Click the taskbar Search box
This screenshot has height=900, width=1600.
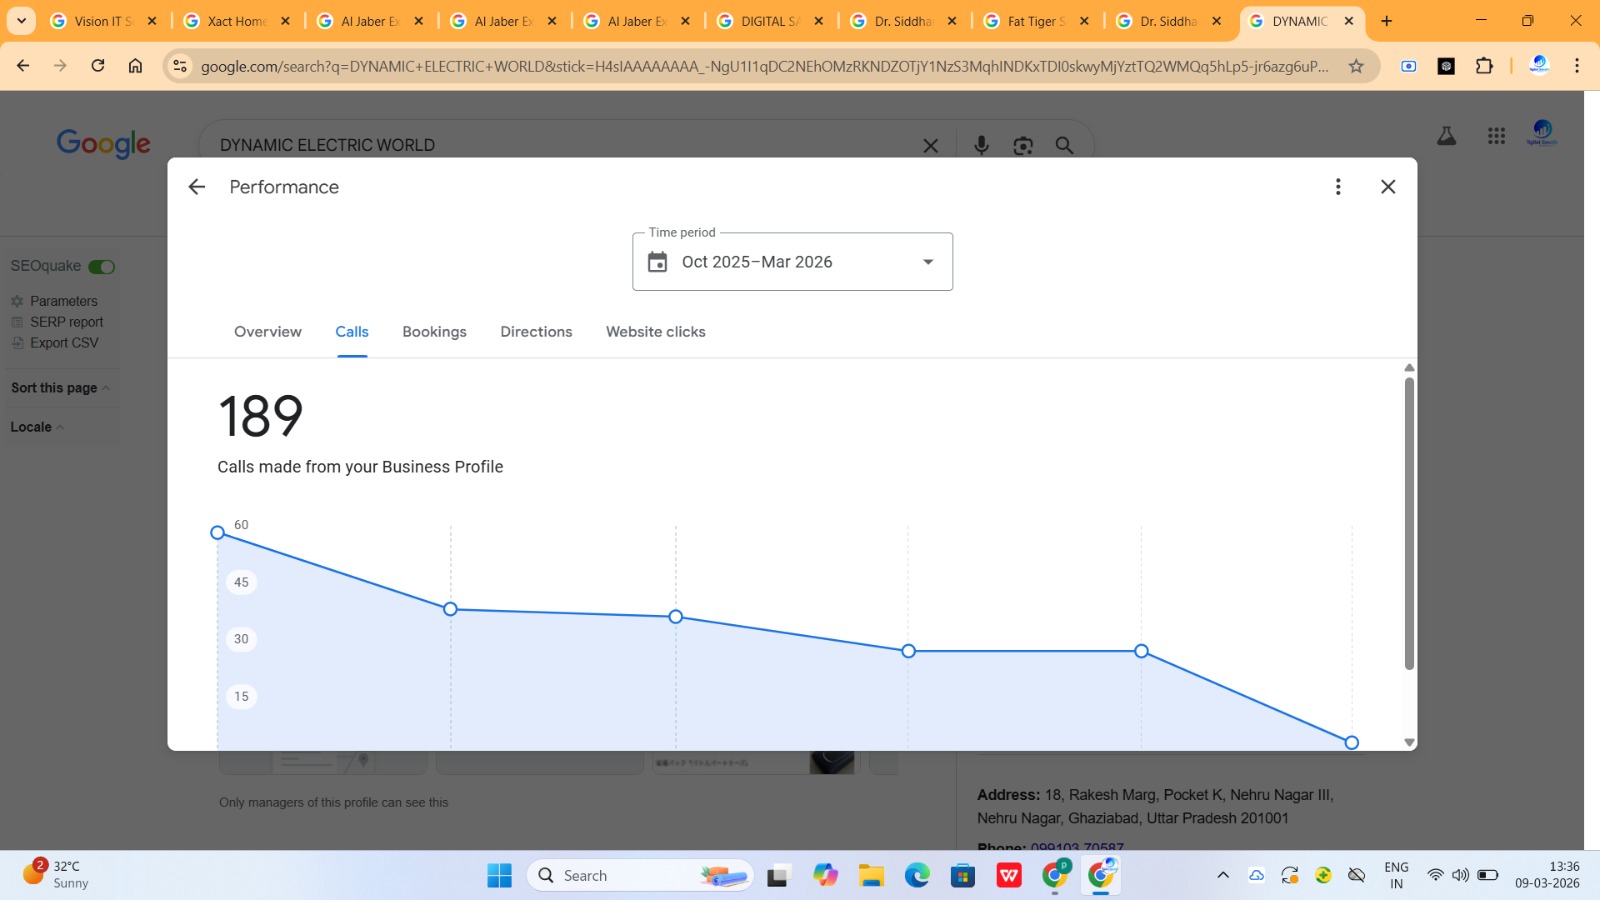pyautogui.click(x=640, y=876)
